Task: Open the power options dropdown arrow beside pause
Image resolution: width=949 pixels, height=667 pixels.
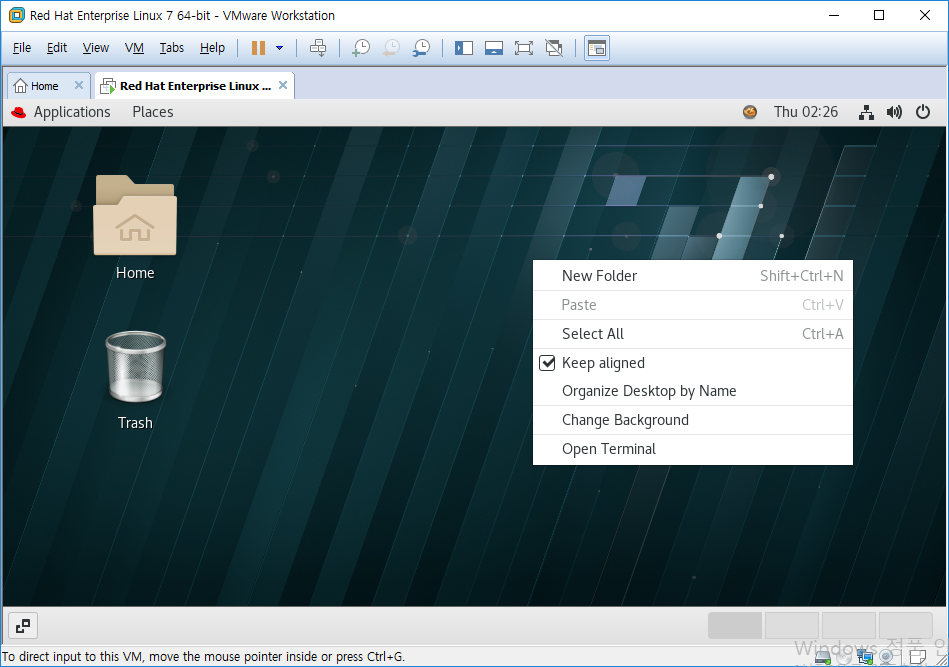Action: click(x=280, y=48)
